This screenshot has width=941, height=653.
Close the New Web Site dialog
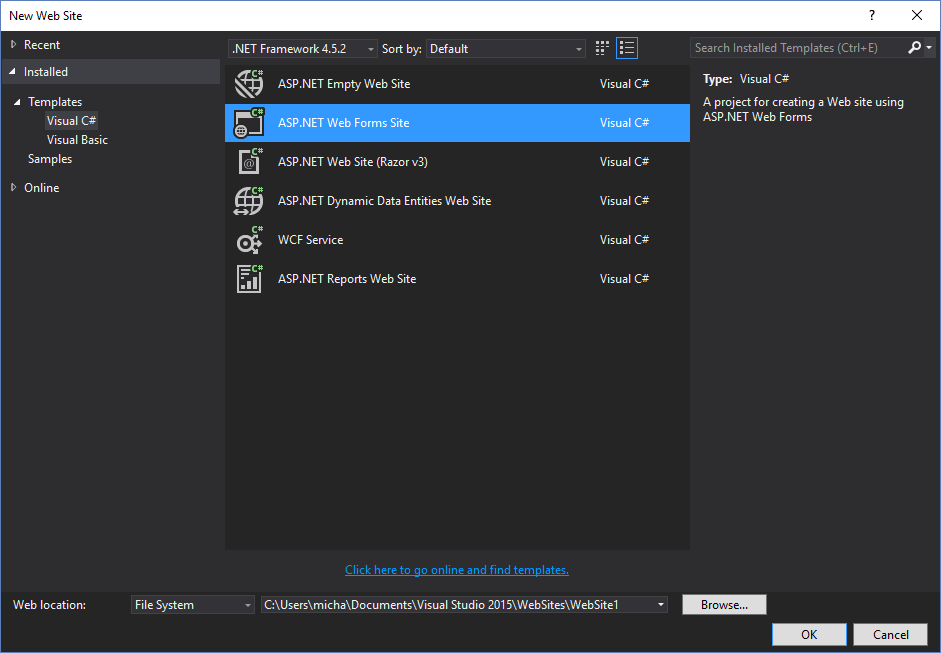click(917, 16)
